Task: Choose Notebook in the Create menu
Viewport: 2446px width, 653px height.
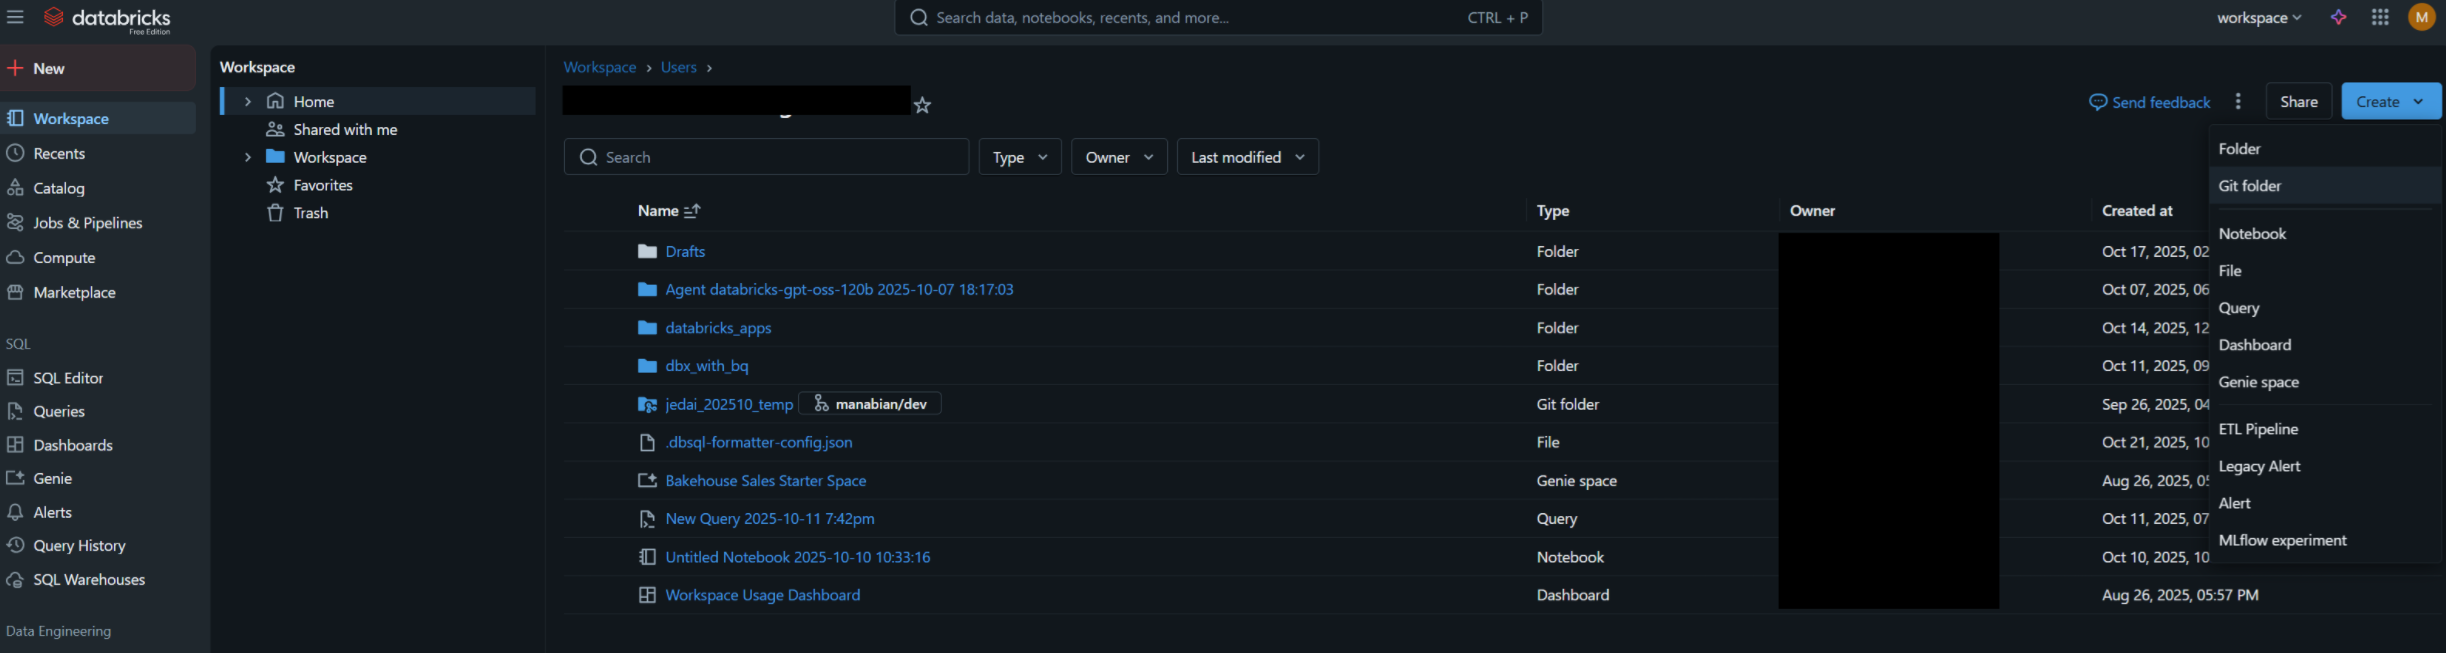Action: point(2324,234)
